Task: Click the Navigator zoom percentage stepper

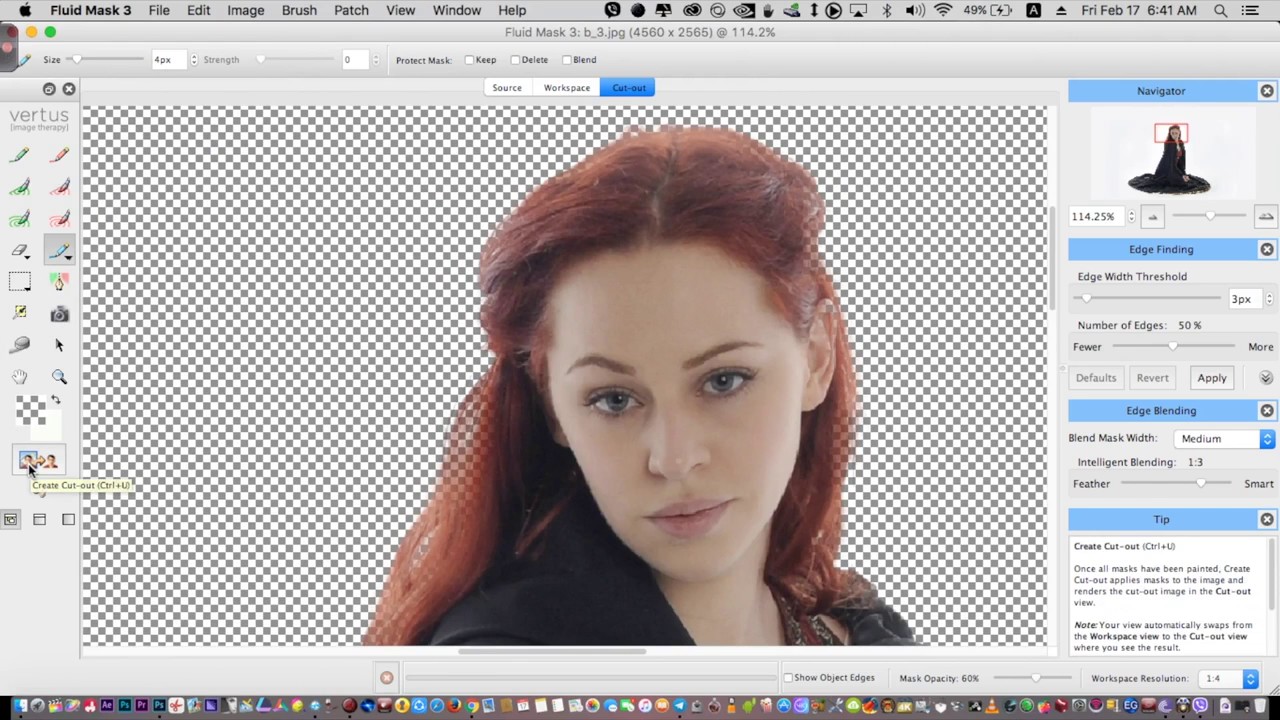Action: coord(1131,216)
